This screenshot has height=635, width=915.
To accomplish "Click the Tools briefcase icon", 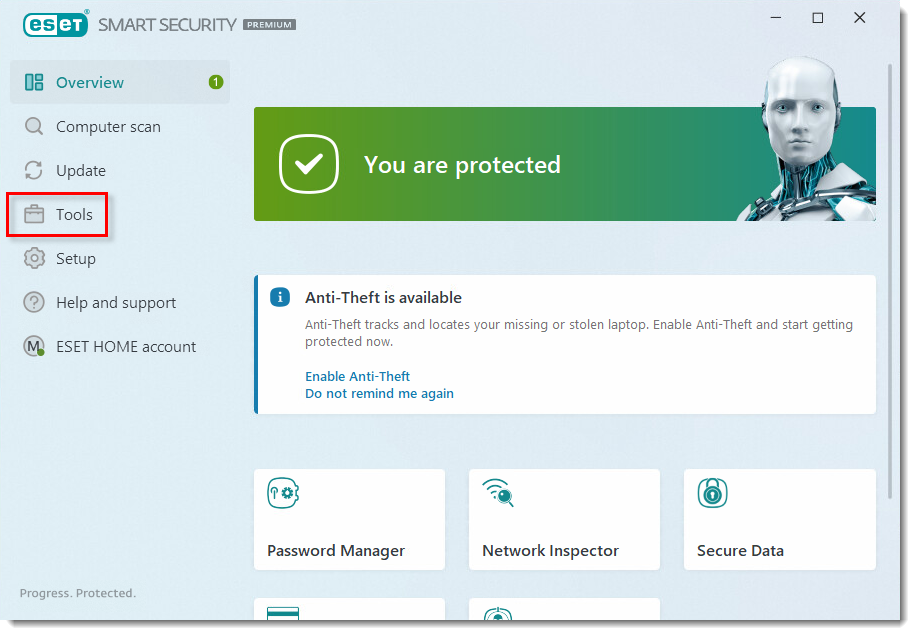I will [x=34, y=215].
